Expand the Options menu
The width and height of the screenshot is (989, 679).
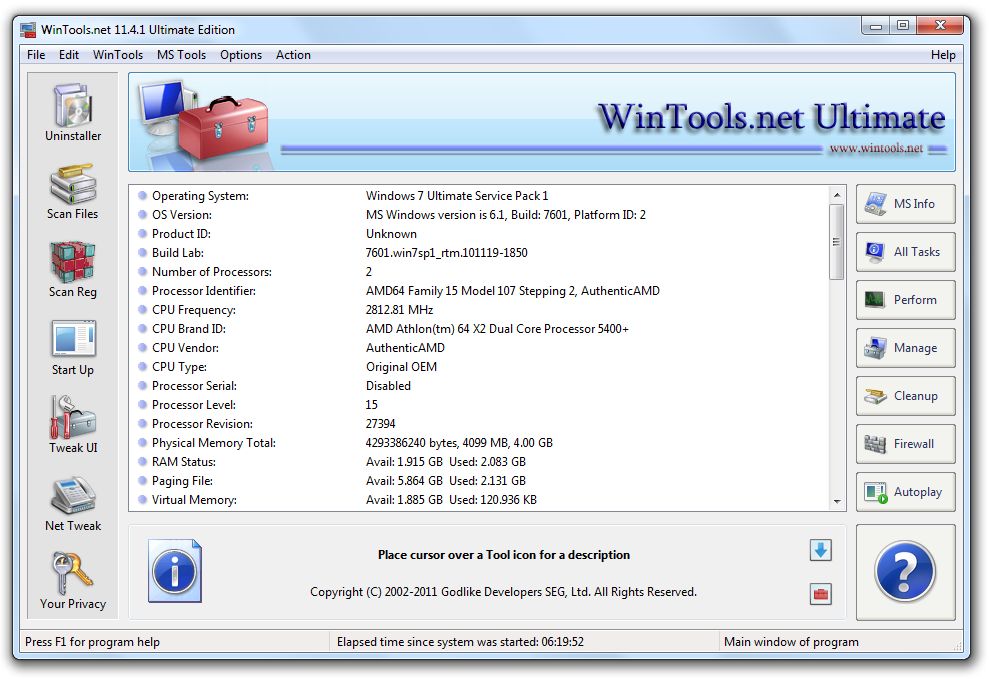pos(241,55)
